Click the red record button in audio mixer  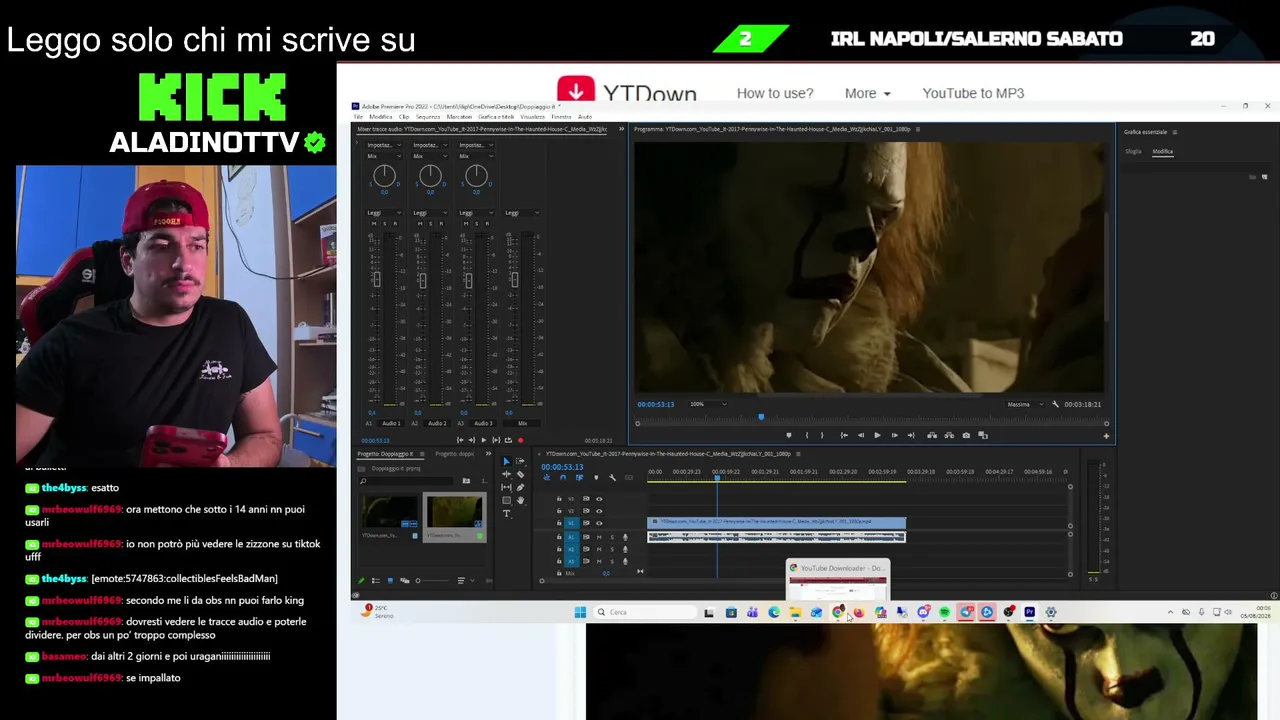tap(520, 440)
